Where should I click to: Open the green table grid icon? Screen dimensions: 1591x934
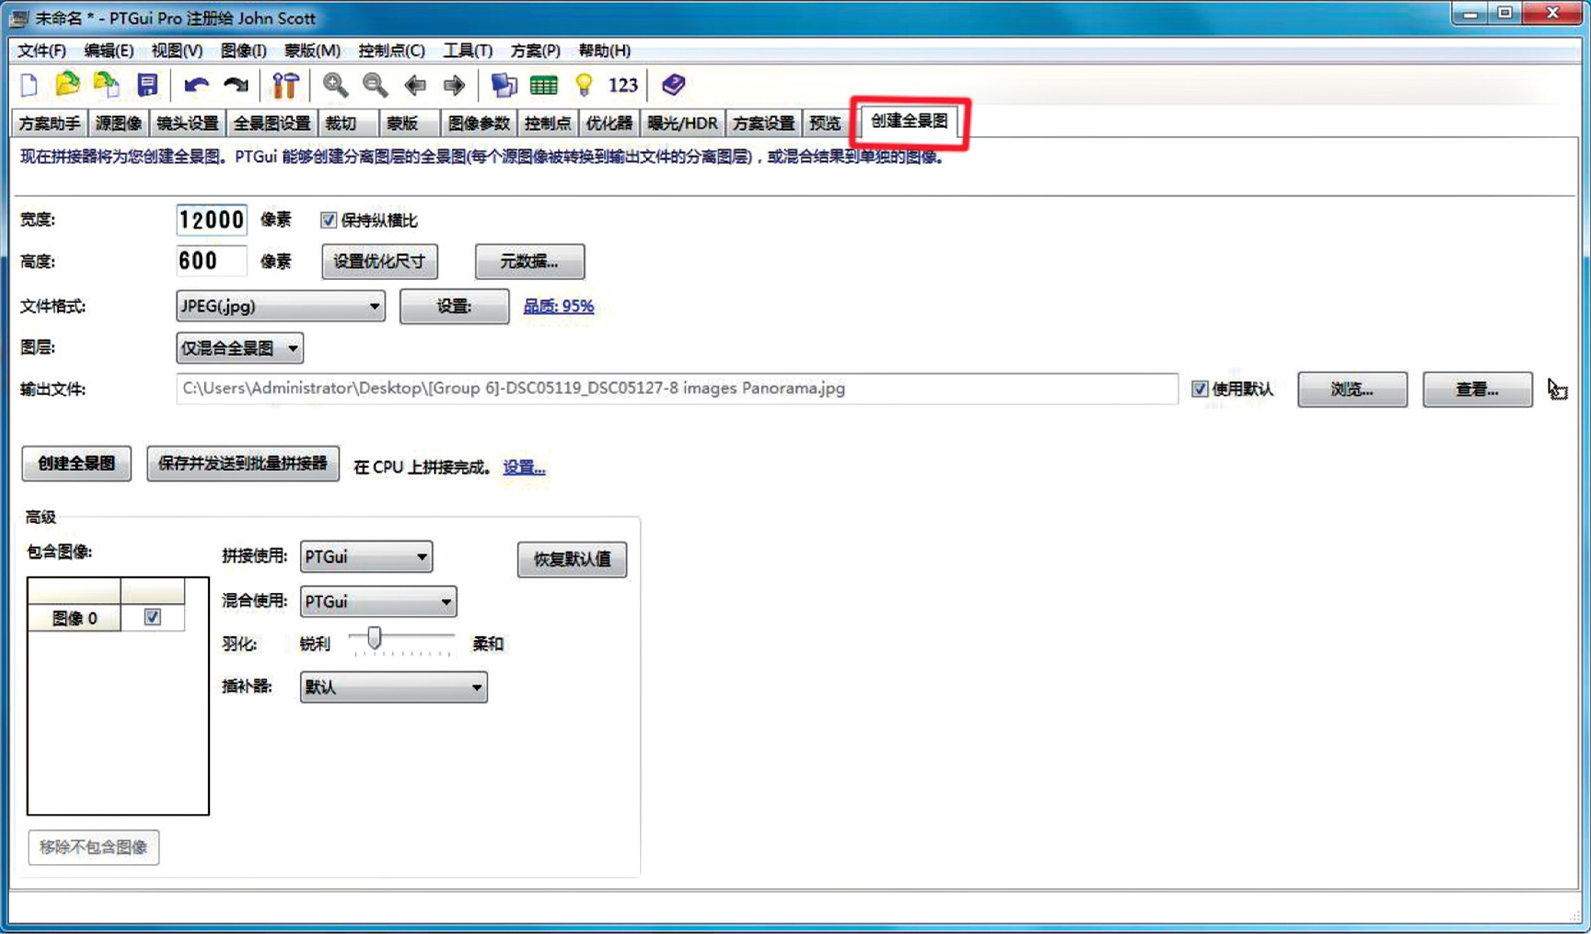pos(544,85)
